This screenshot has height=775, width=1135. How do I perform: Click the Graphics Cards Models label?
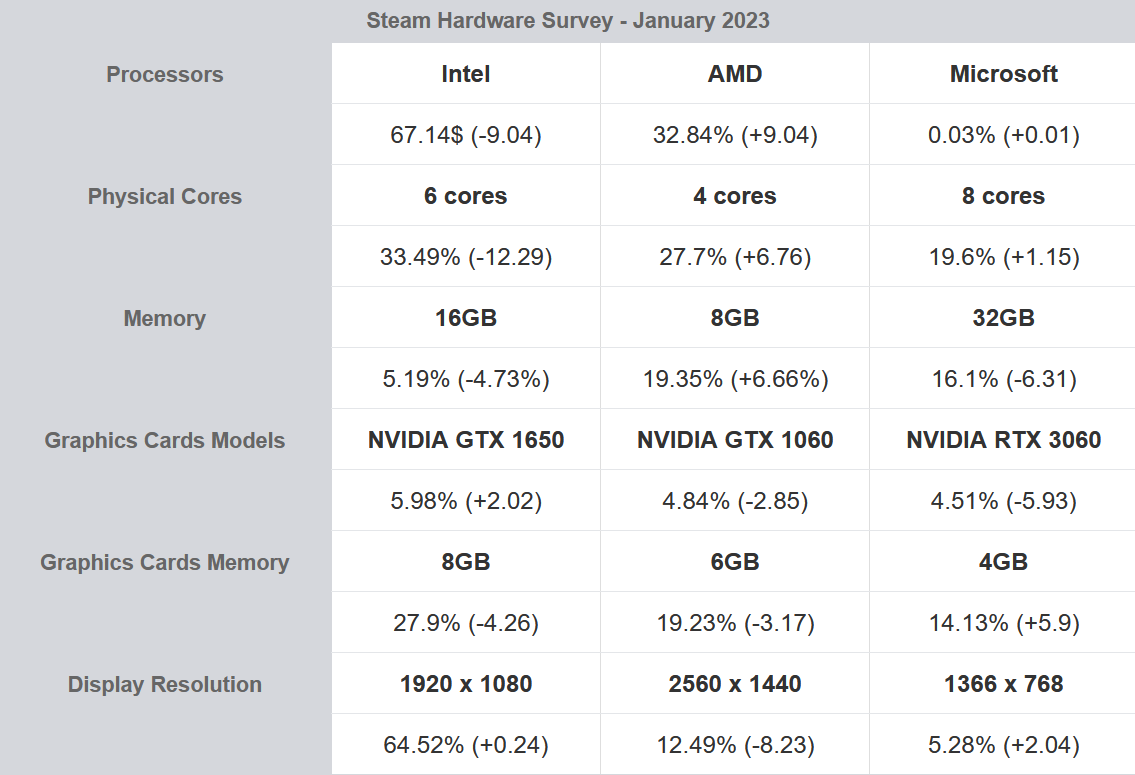tap(165, 440)
